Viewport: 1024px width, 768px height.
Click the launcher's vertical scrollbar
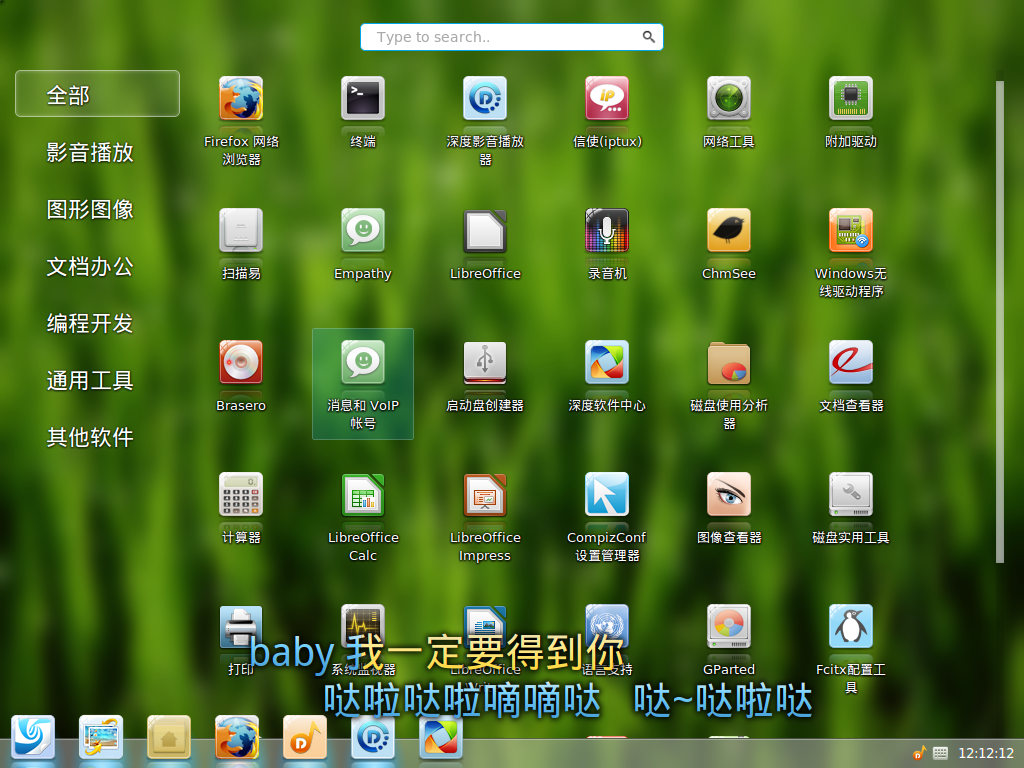[999, 320]
